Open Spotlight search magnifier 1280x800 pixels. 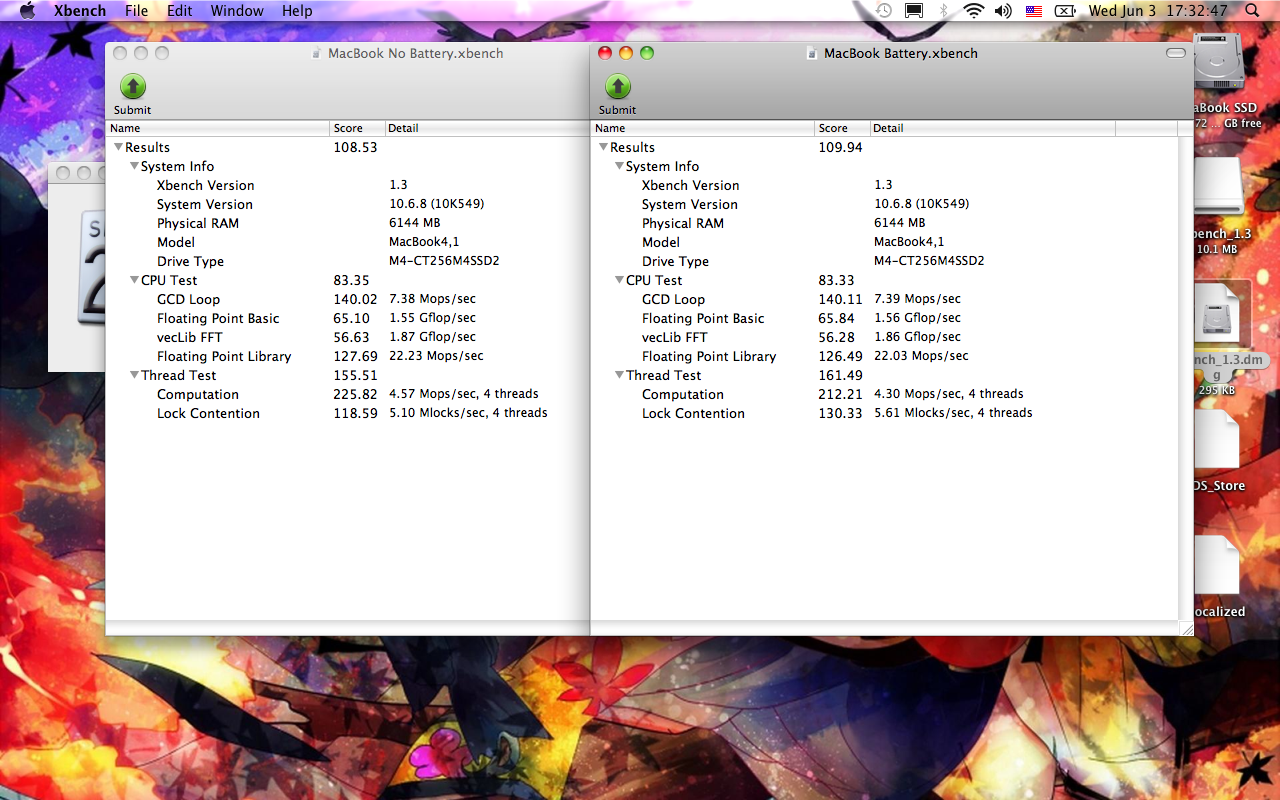[1253, 11]
